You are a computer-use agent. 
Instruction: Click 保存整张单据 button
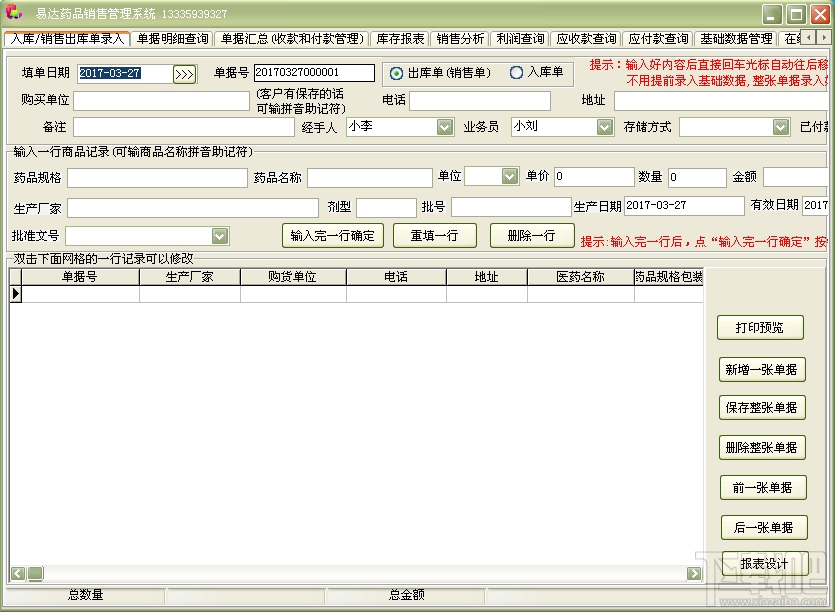762,408
